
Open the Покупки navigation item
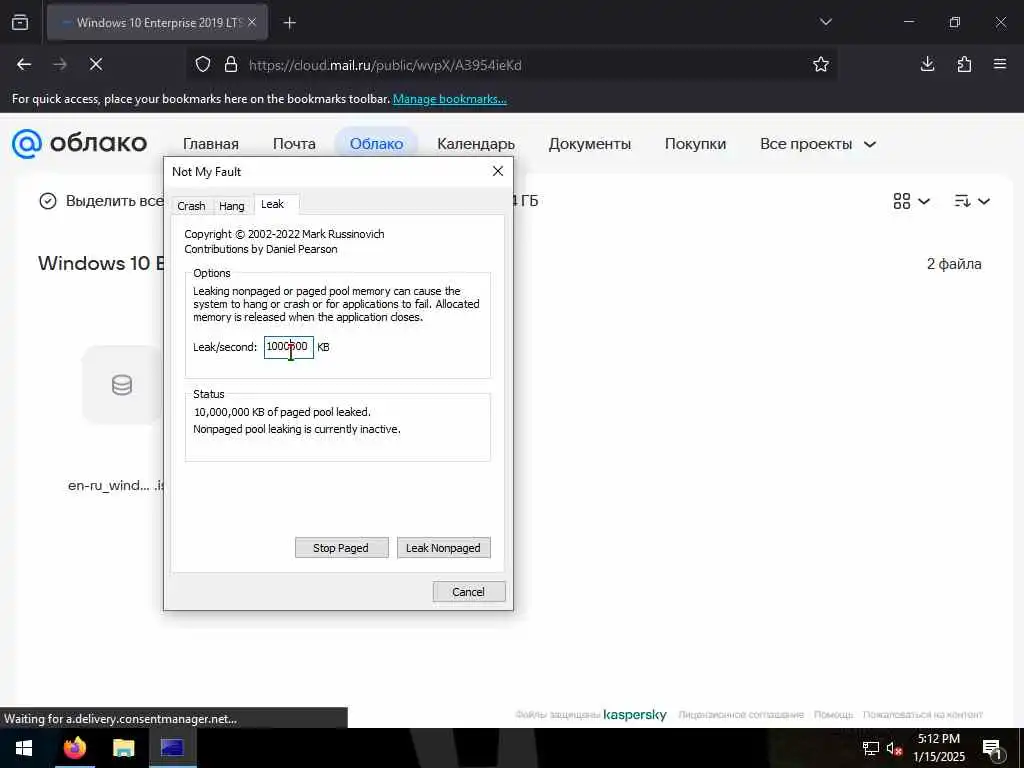click(x=696, y=144)
